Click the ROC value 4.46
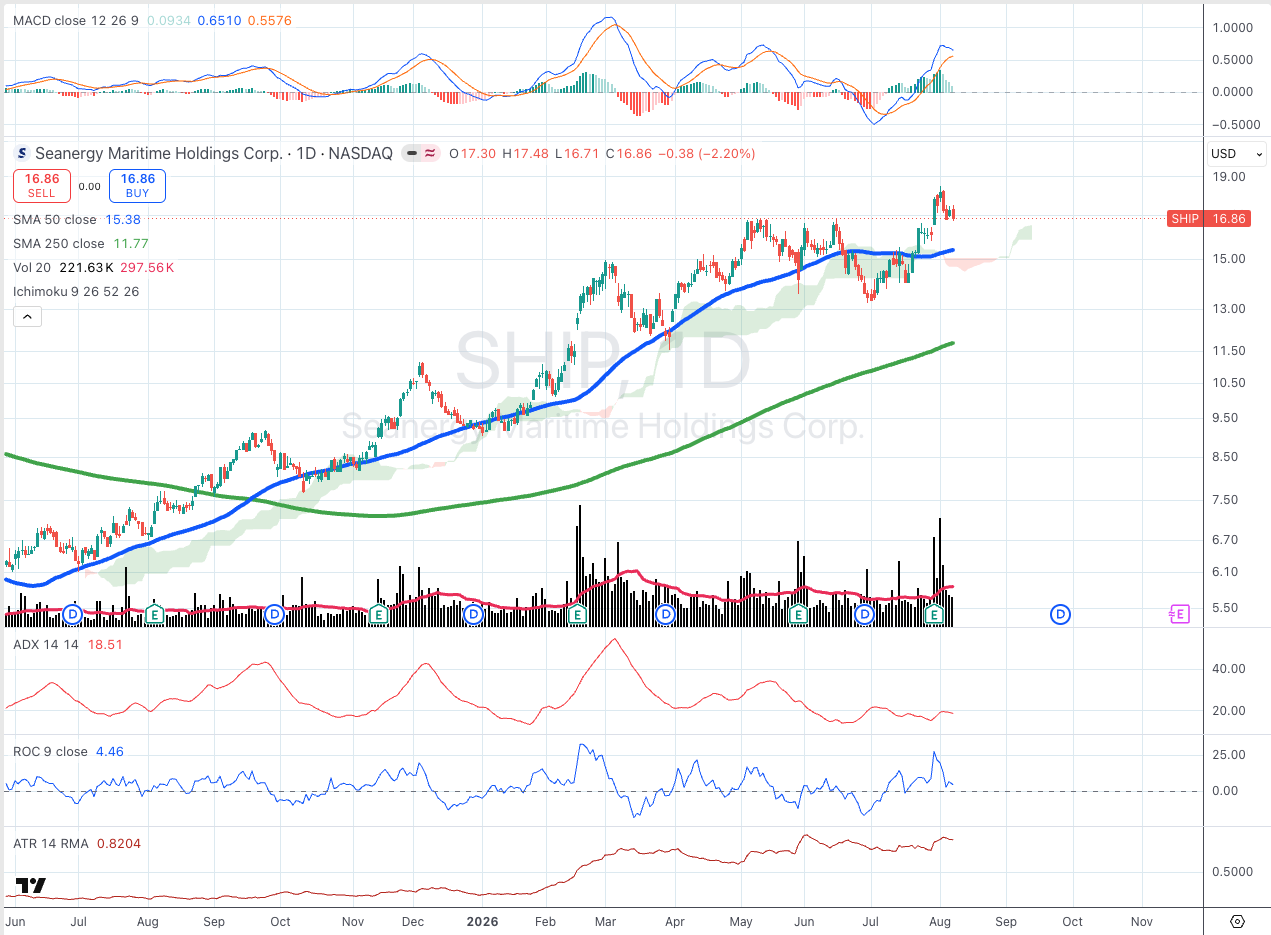The width and height of the screenshot is (1271, 935). (x=110, y=752)
